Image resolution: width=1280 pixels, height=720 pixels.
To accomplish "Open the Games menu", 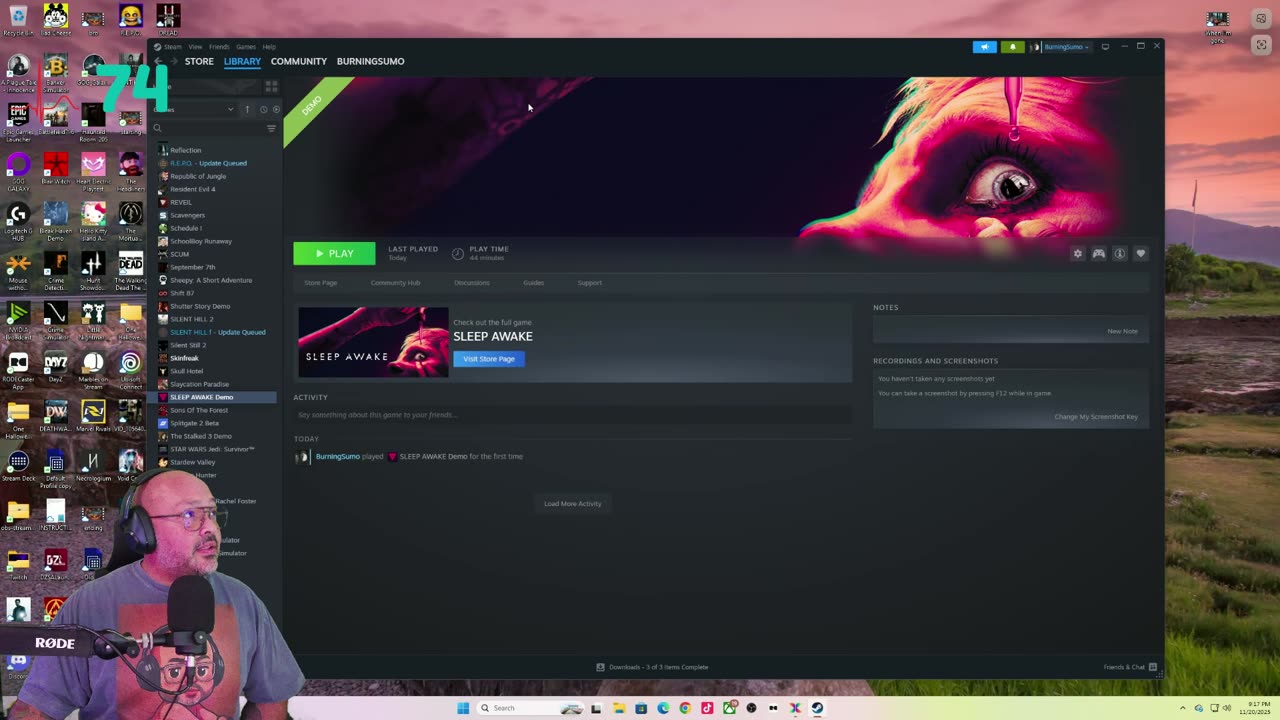I will [x=245, y=47].
